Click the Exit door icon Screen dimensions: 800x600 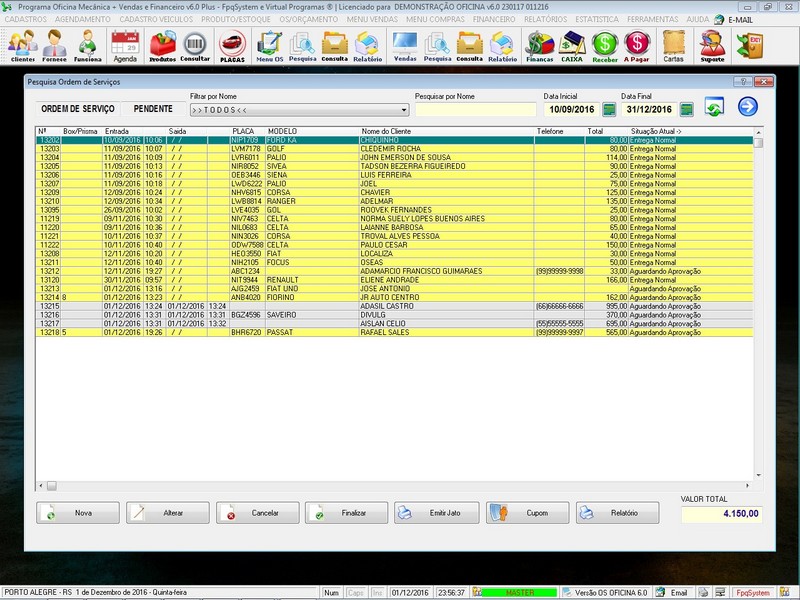click(x=749, y=46)
